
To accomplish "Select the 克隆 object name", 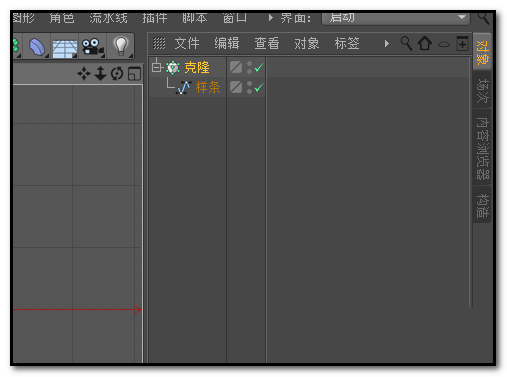I will 197,68.
